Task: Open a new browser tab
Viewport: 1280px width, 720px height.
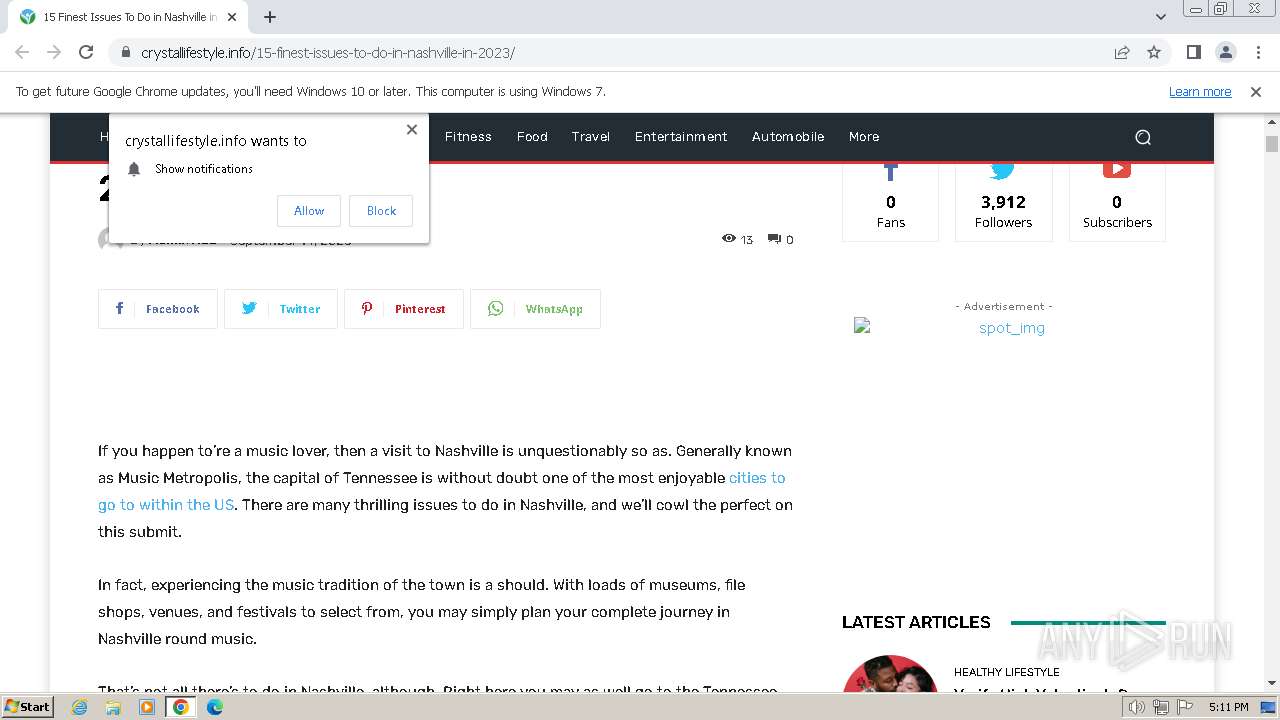Action: tap(270, 17)
